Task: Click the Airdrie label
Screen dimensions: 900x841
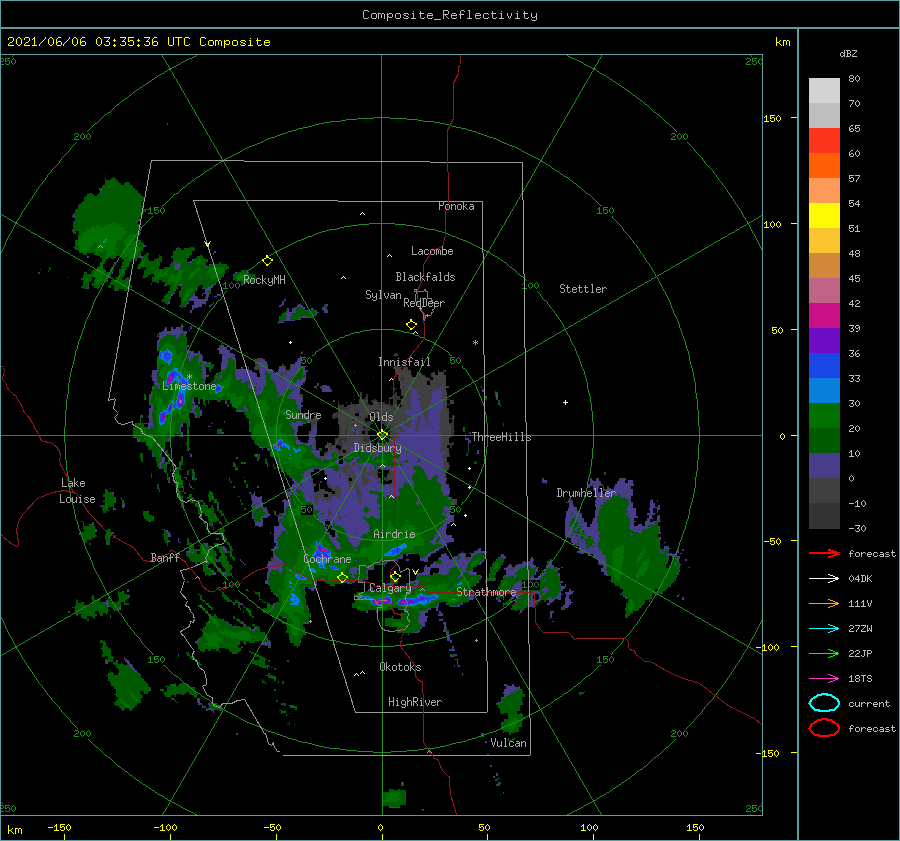Action: (x=394, y=534)
